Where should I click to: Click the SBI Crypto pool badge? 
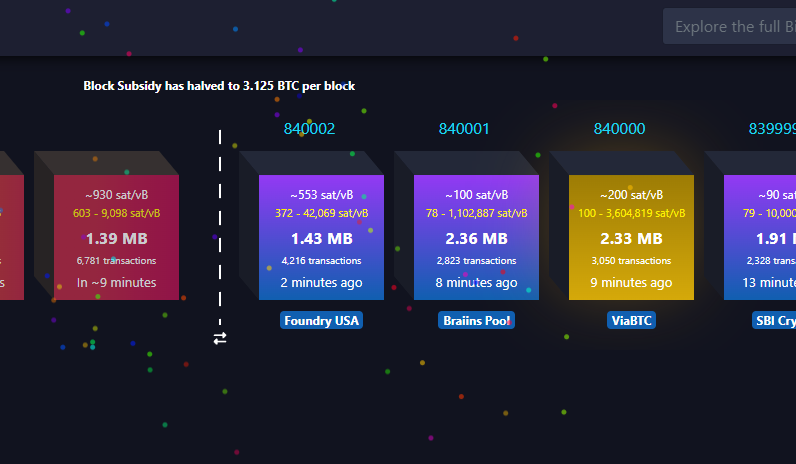click(x=774, y=320)
